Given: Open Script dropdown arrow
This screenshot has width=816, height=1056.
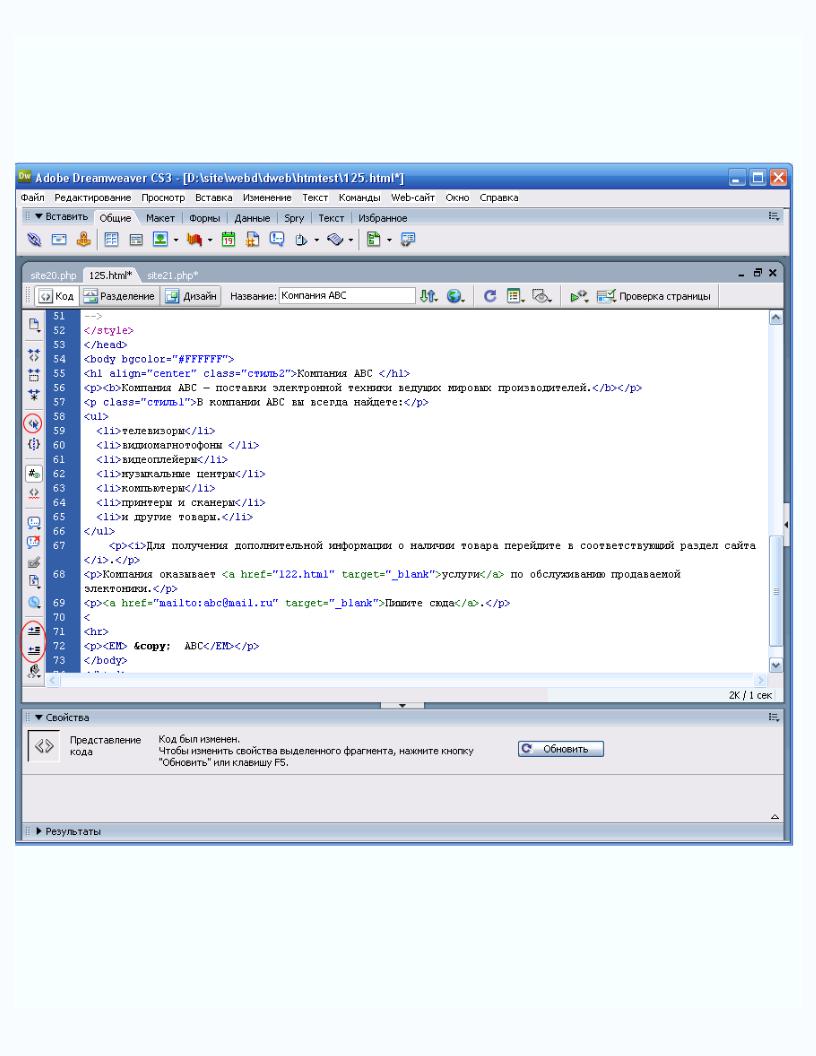Looking at the screenshot, I should click(351, 240).
